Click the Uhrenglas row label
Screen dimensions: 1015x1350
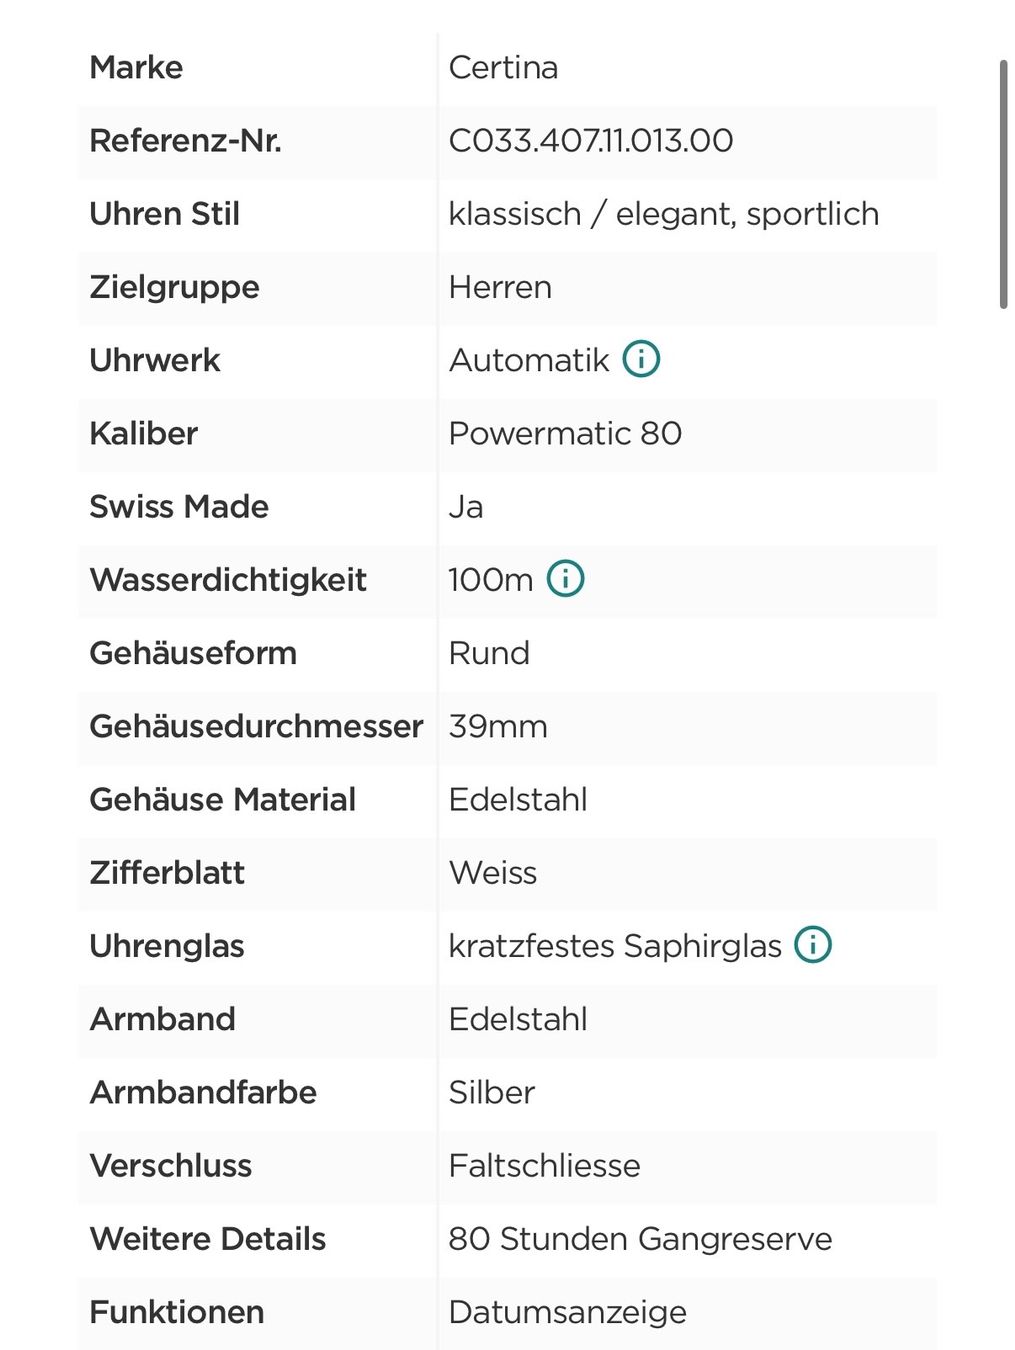167,946
